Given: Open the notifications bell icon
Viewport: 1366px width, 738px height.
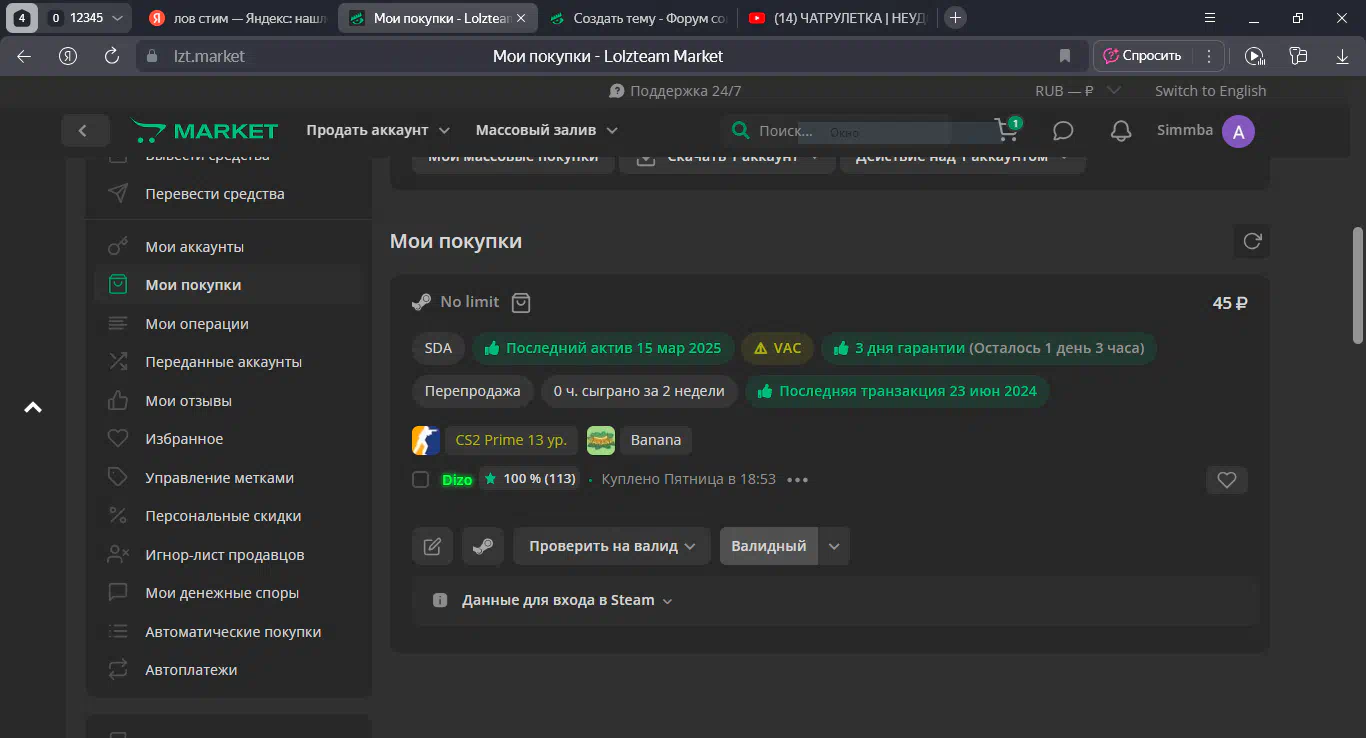Looking at the screenshot, I should click(1121, 131).
